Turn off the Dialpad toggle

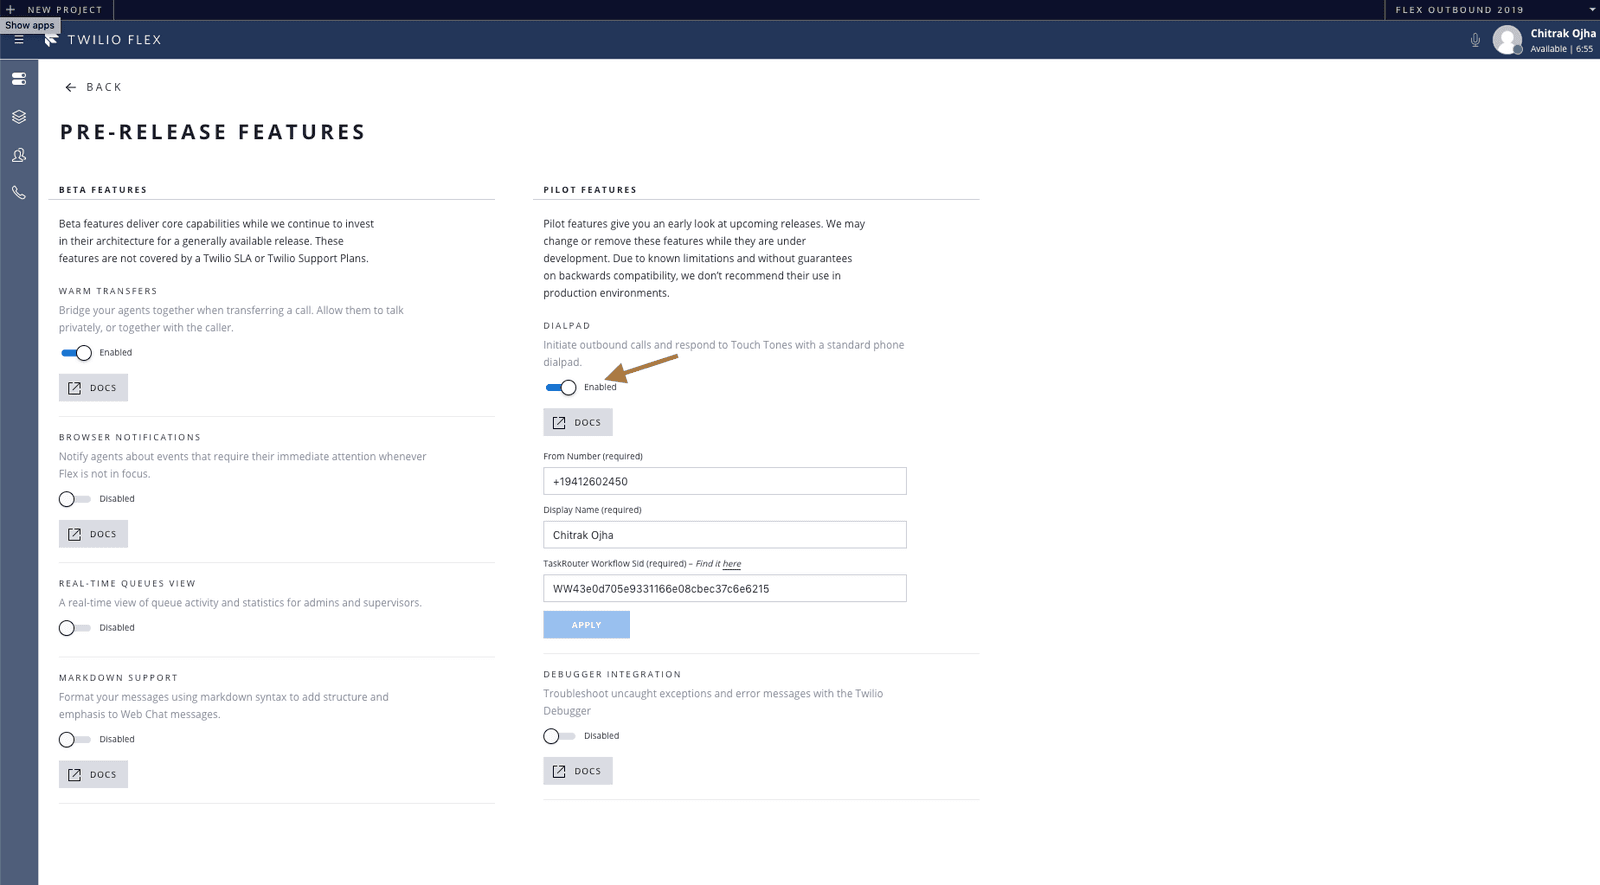[x=561, y=388]
